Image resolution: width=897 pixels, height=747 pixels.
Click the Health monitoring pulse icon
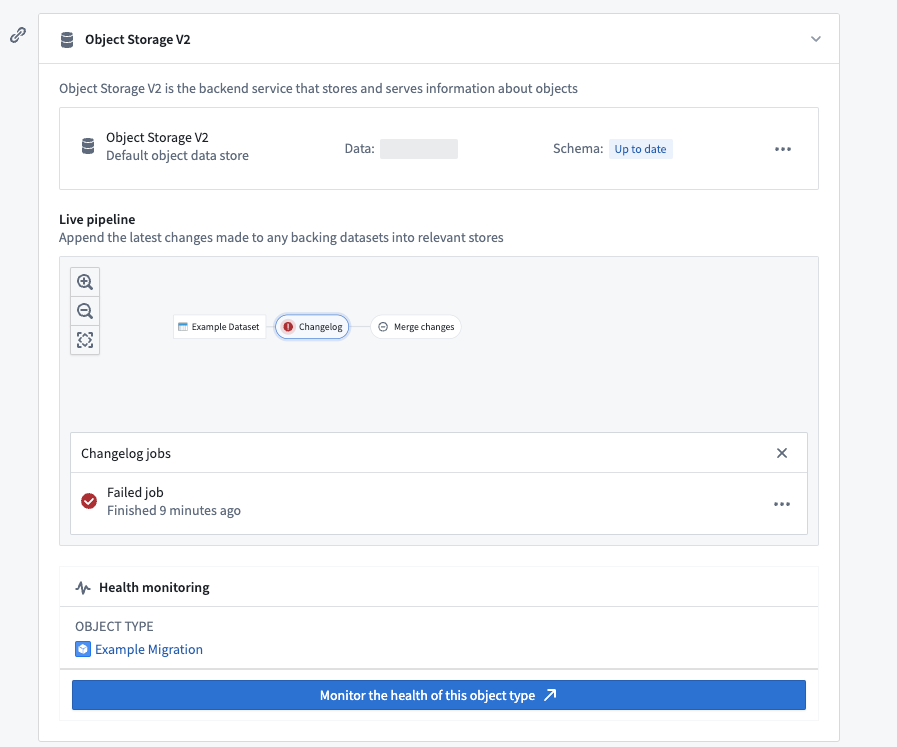click(x=83, y=587)
